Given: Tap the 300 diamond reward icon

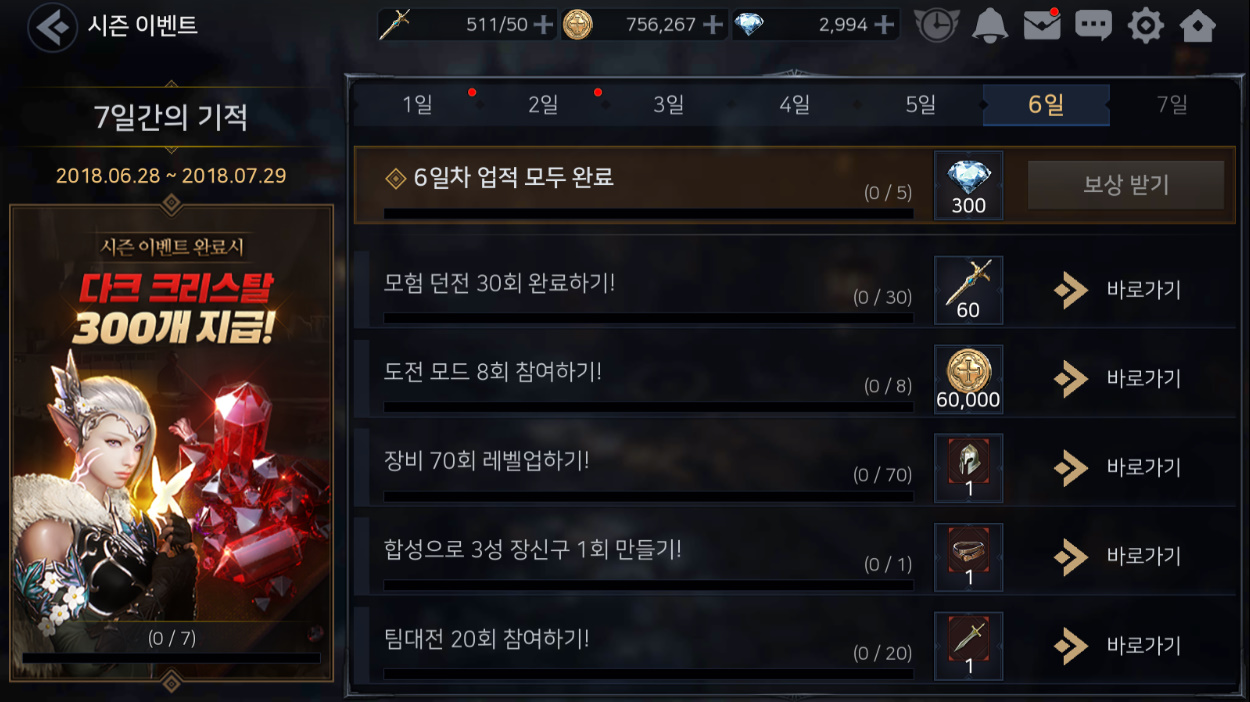Looking at the screenshot, I should pyautogui.click(x=968, y=186).
